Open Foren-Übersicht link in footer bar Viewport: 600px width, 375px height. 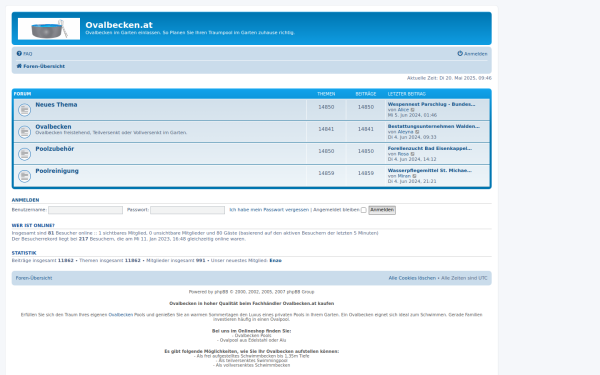coord(34,278)
